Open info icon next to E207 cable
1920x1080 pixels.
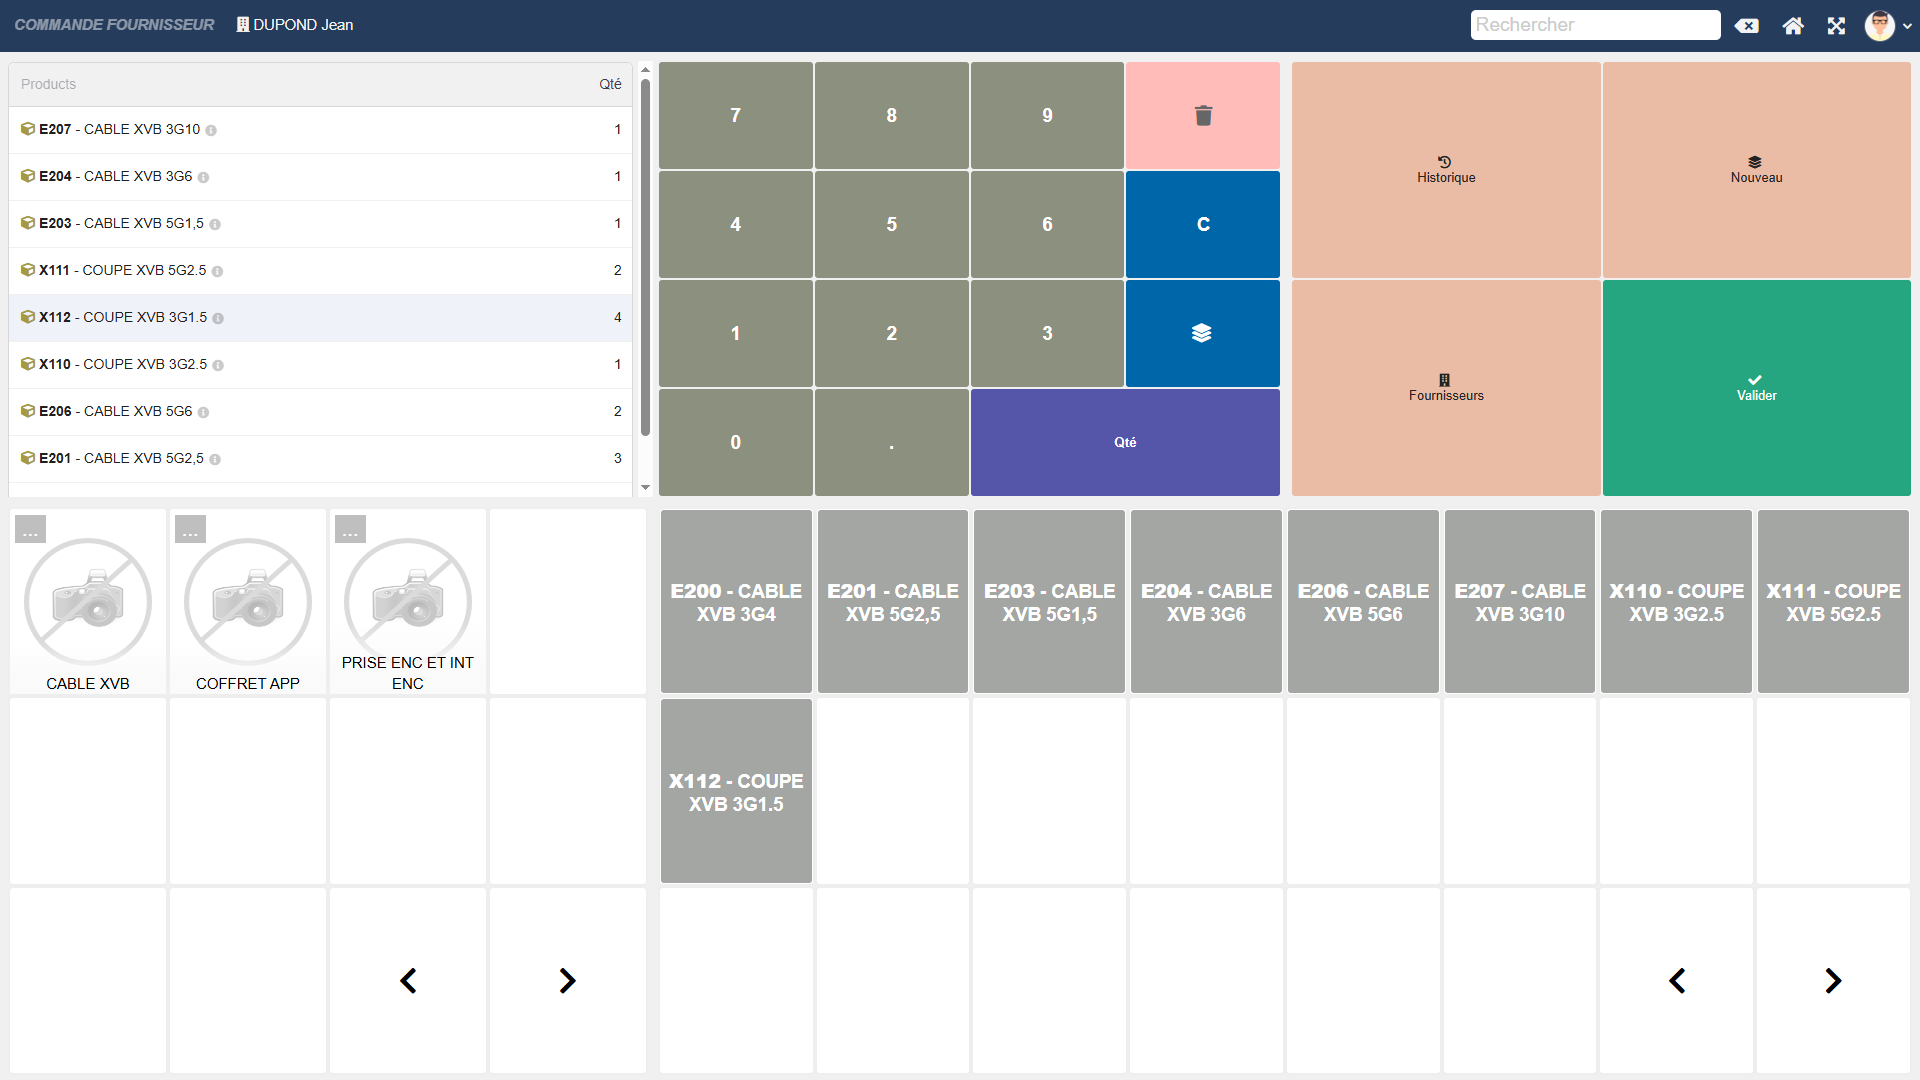pos(211,130)
